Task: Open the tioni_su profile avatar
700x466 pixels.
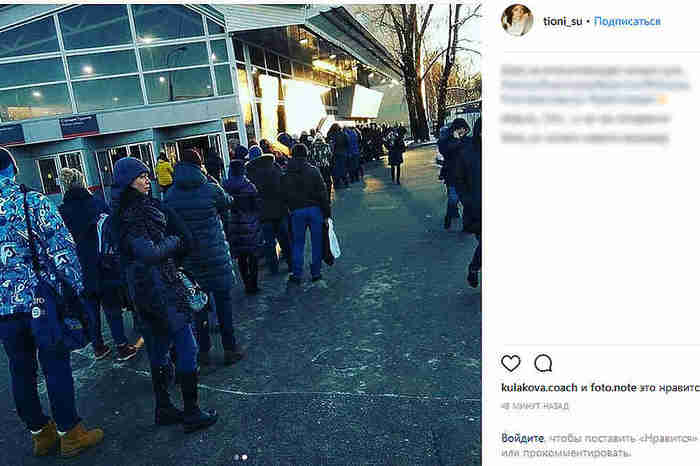Action: click(517, 20)
